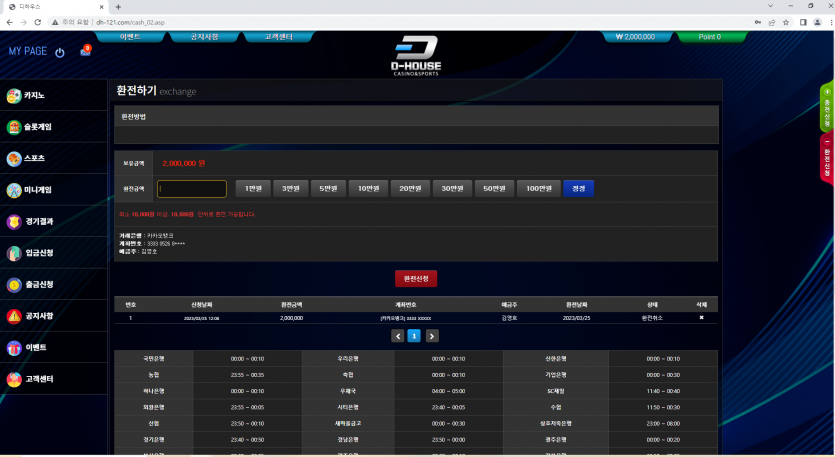835x457 pixels.
Task: Click the Chrome profile avatar icon
Action: [815, 22]
